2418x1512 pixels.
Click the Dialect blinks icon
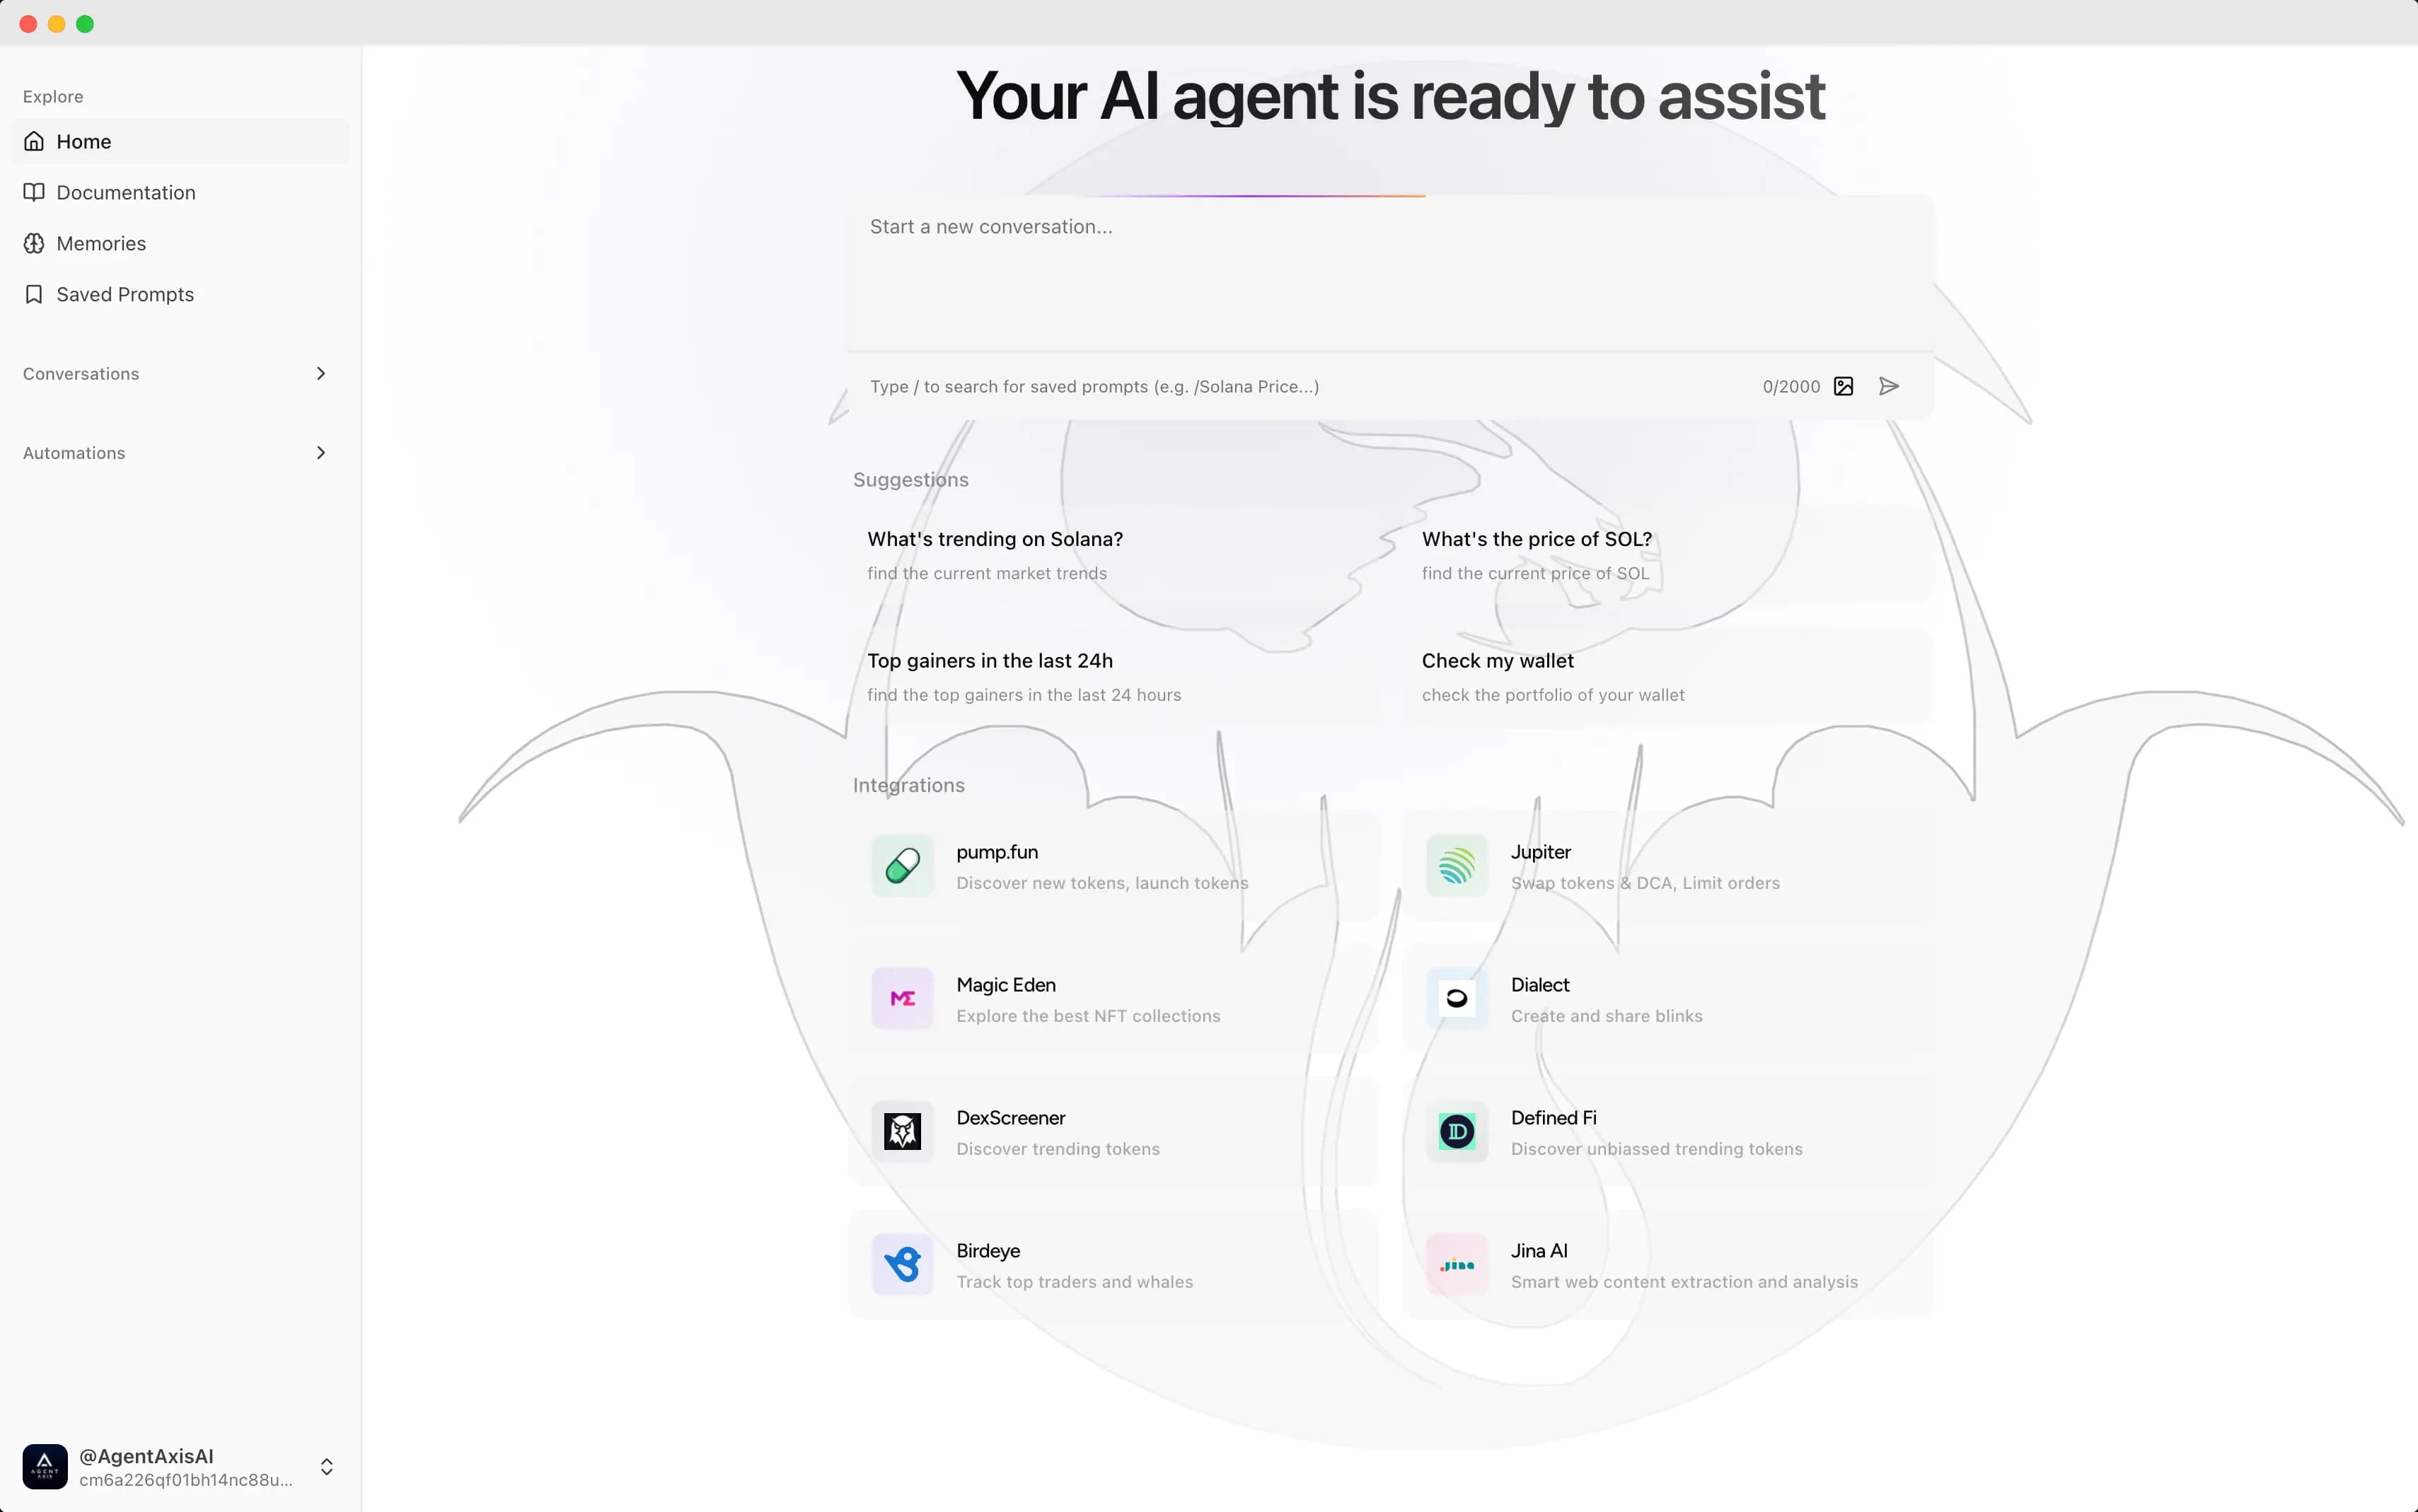point(1457,998)
